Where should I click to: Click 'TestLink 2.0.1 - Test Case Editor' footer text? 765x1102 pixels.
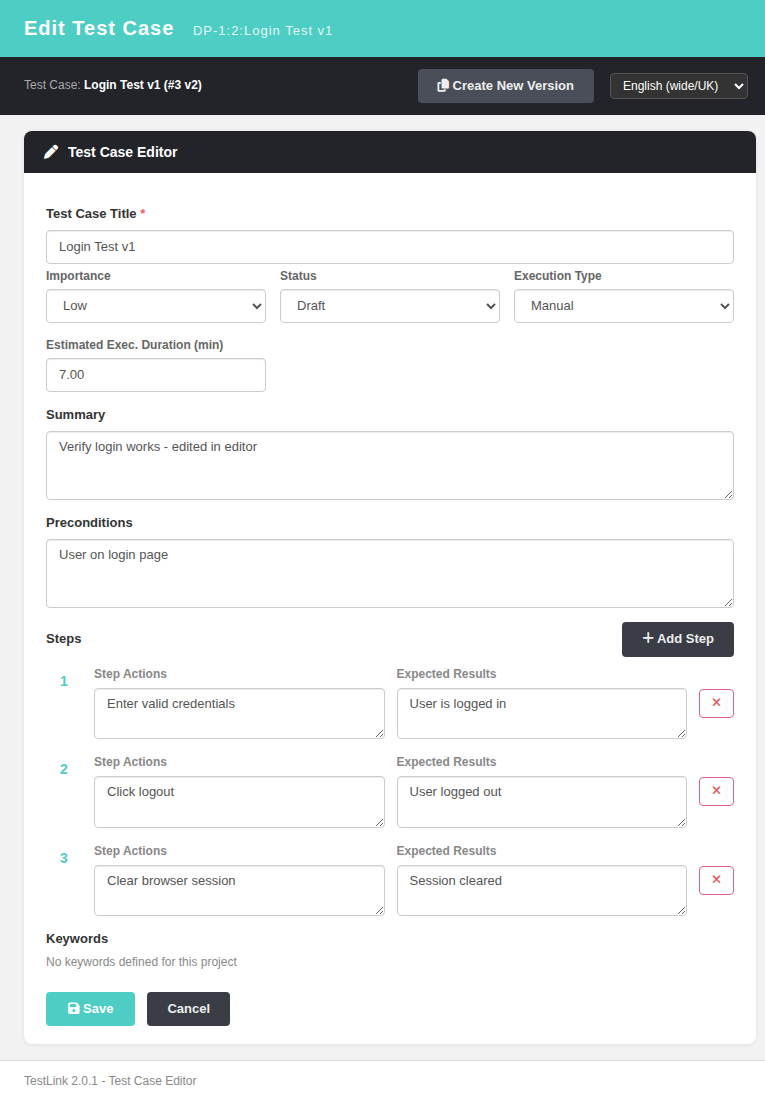click(110, 1081)
